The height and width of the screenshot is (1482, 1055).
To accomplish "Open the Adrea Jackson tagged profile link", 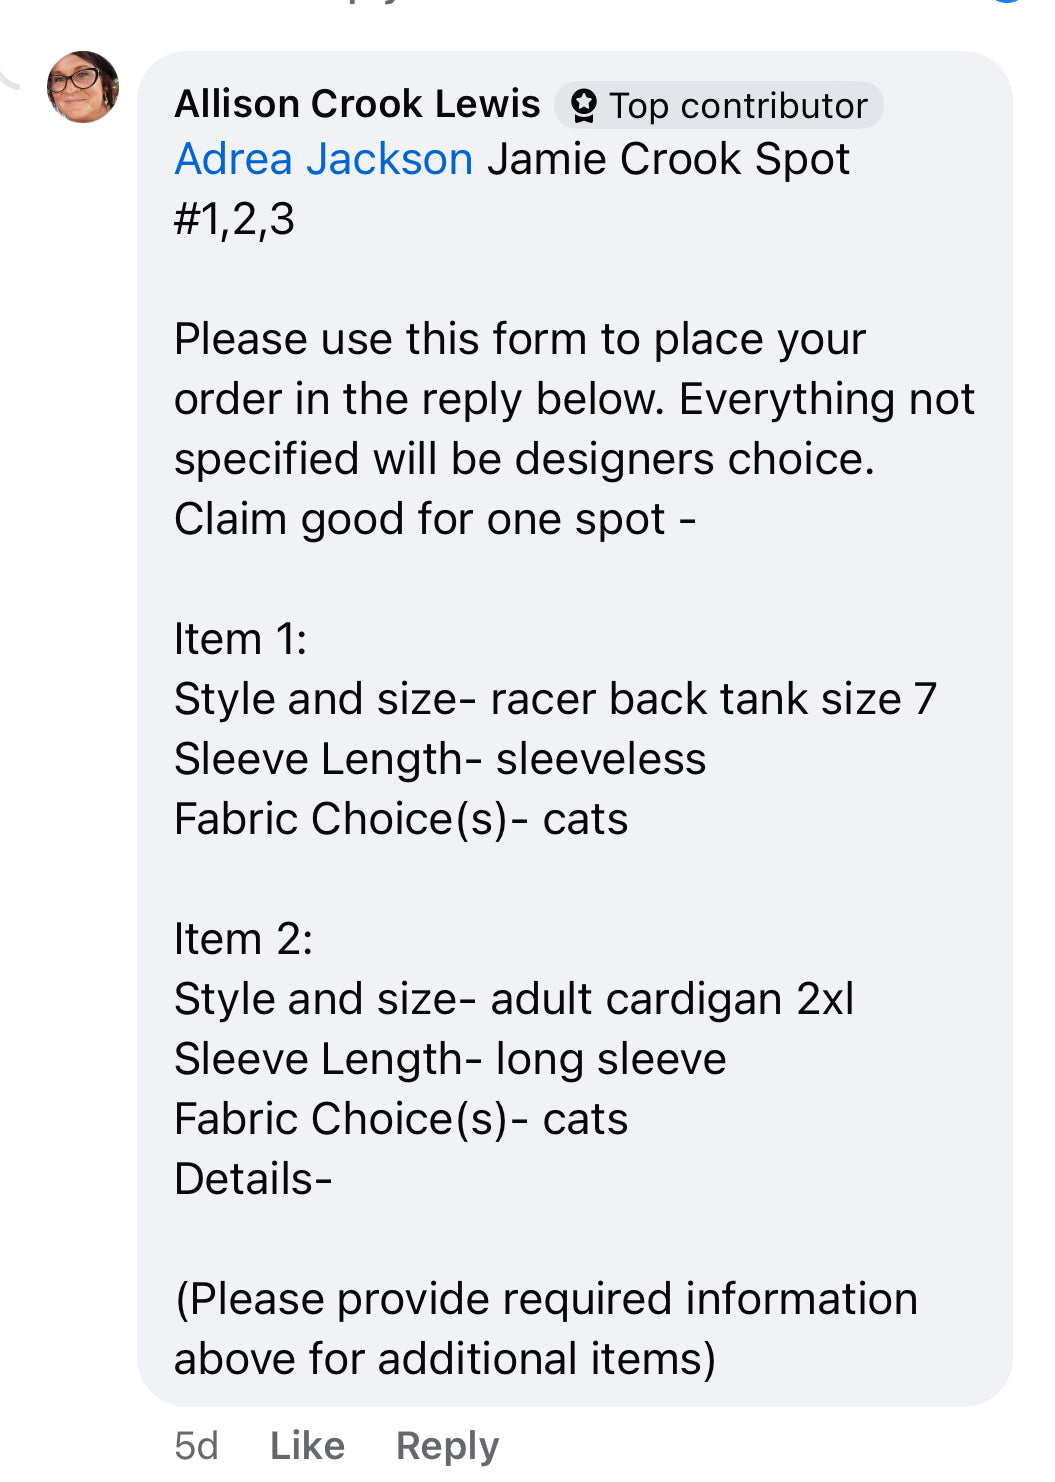I will pos(324,159).
